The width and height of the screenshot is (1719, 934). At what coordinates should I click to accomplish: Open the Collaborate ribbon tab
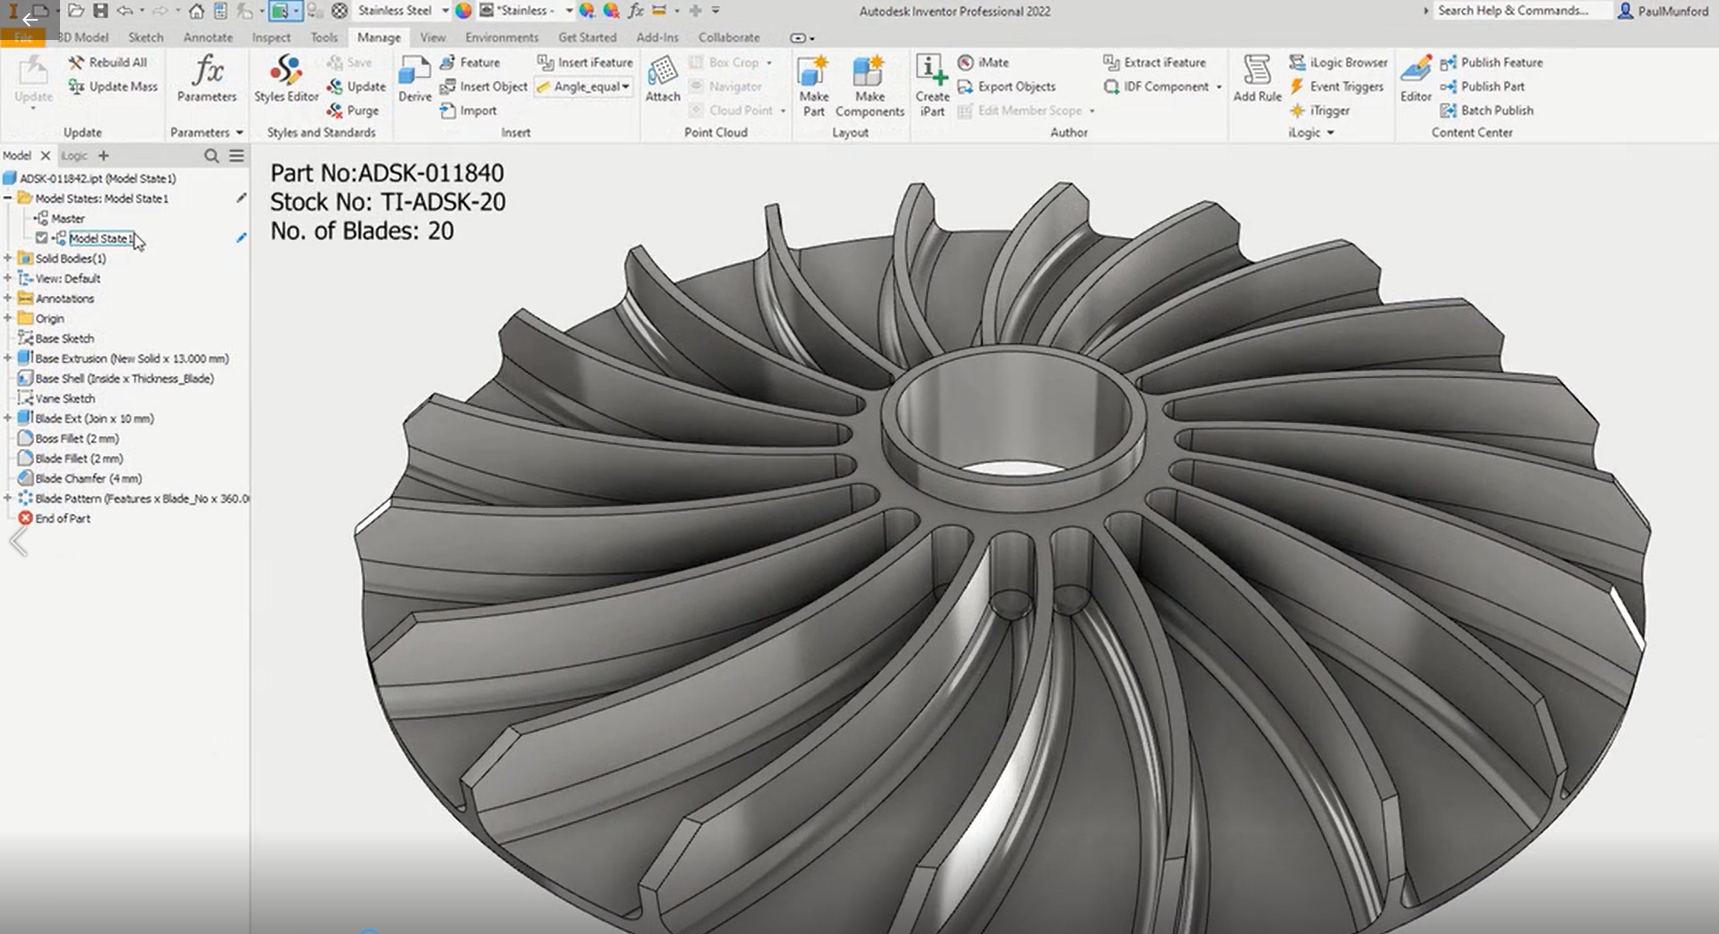pos(729,37)
